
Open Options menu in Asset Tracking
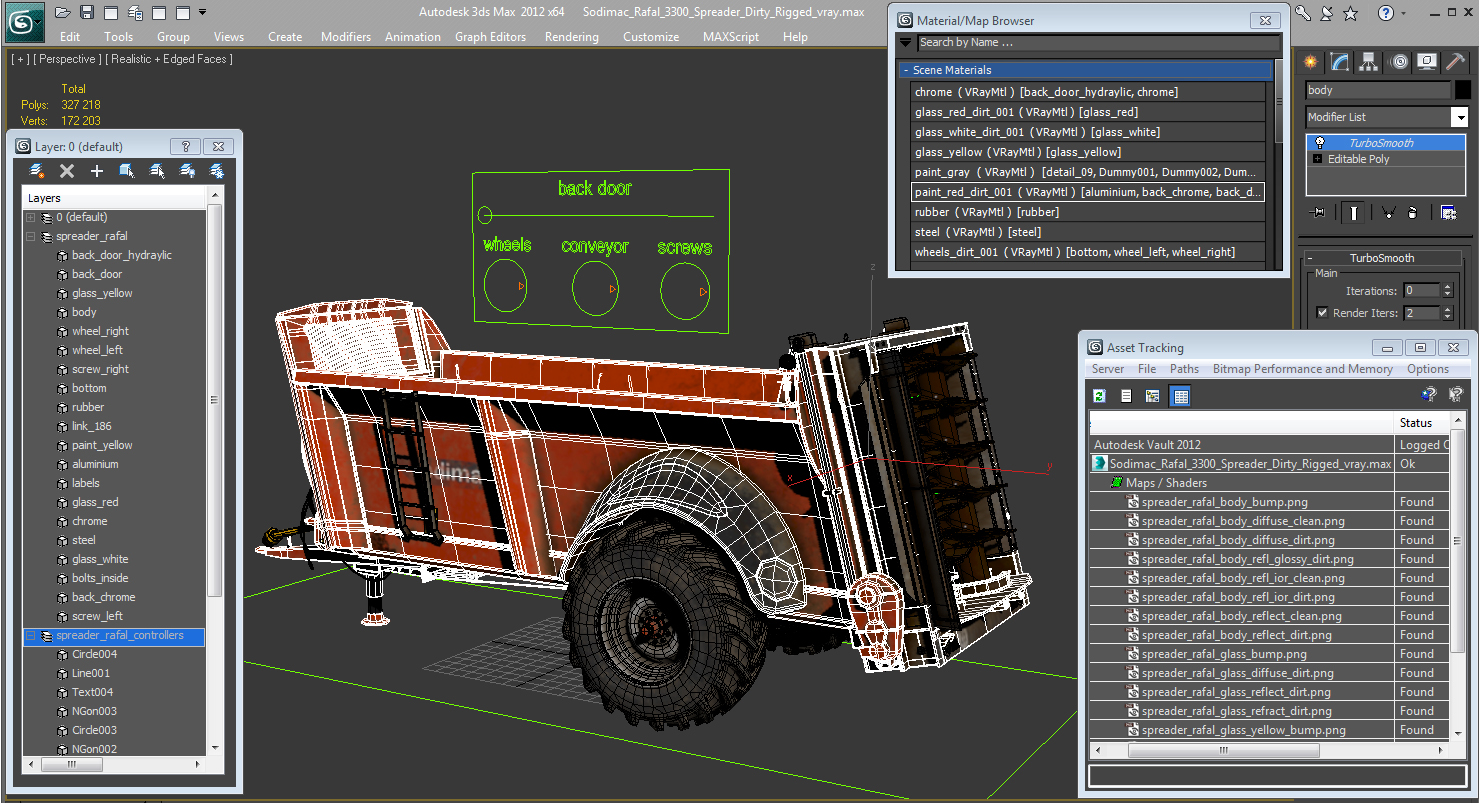[x=1428, y=369]
